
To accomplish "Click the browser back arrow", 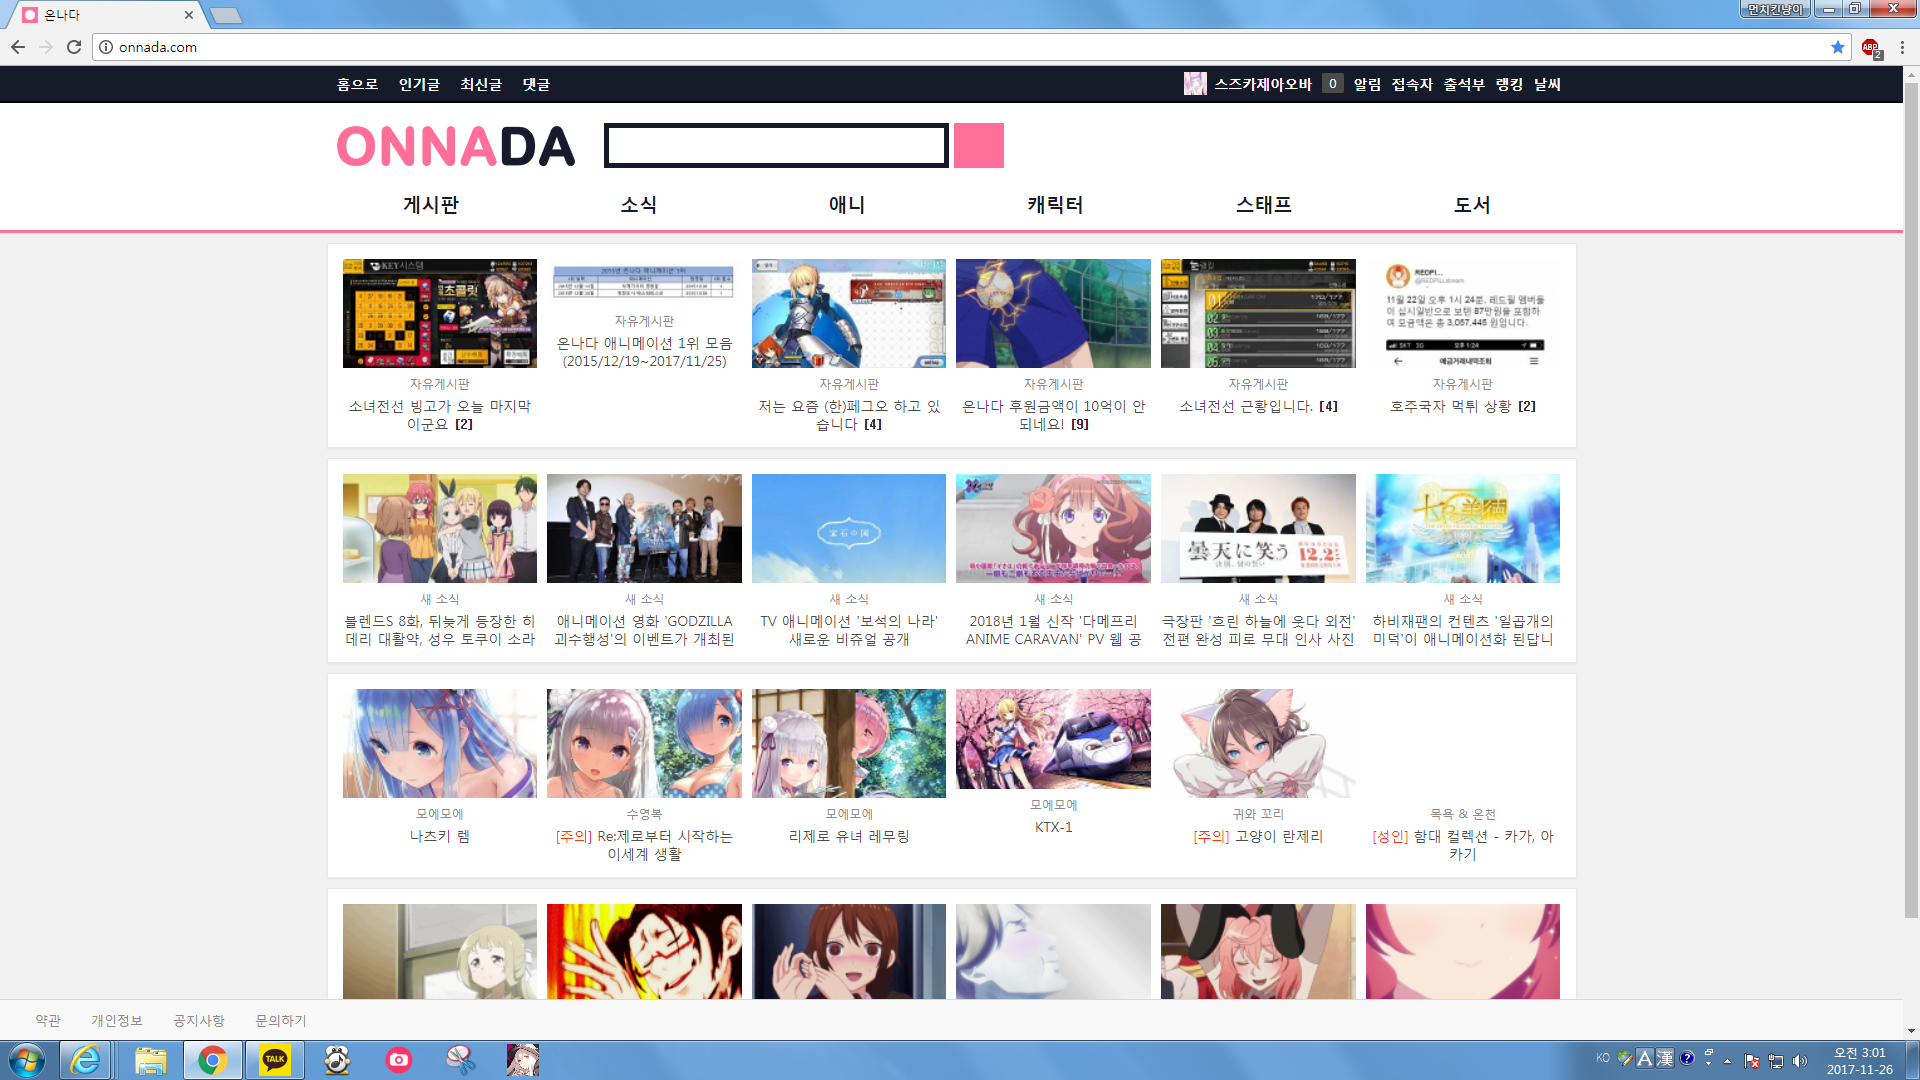I will 18,47.
